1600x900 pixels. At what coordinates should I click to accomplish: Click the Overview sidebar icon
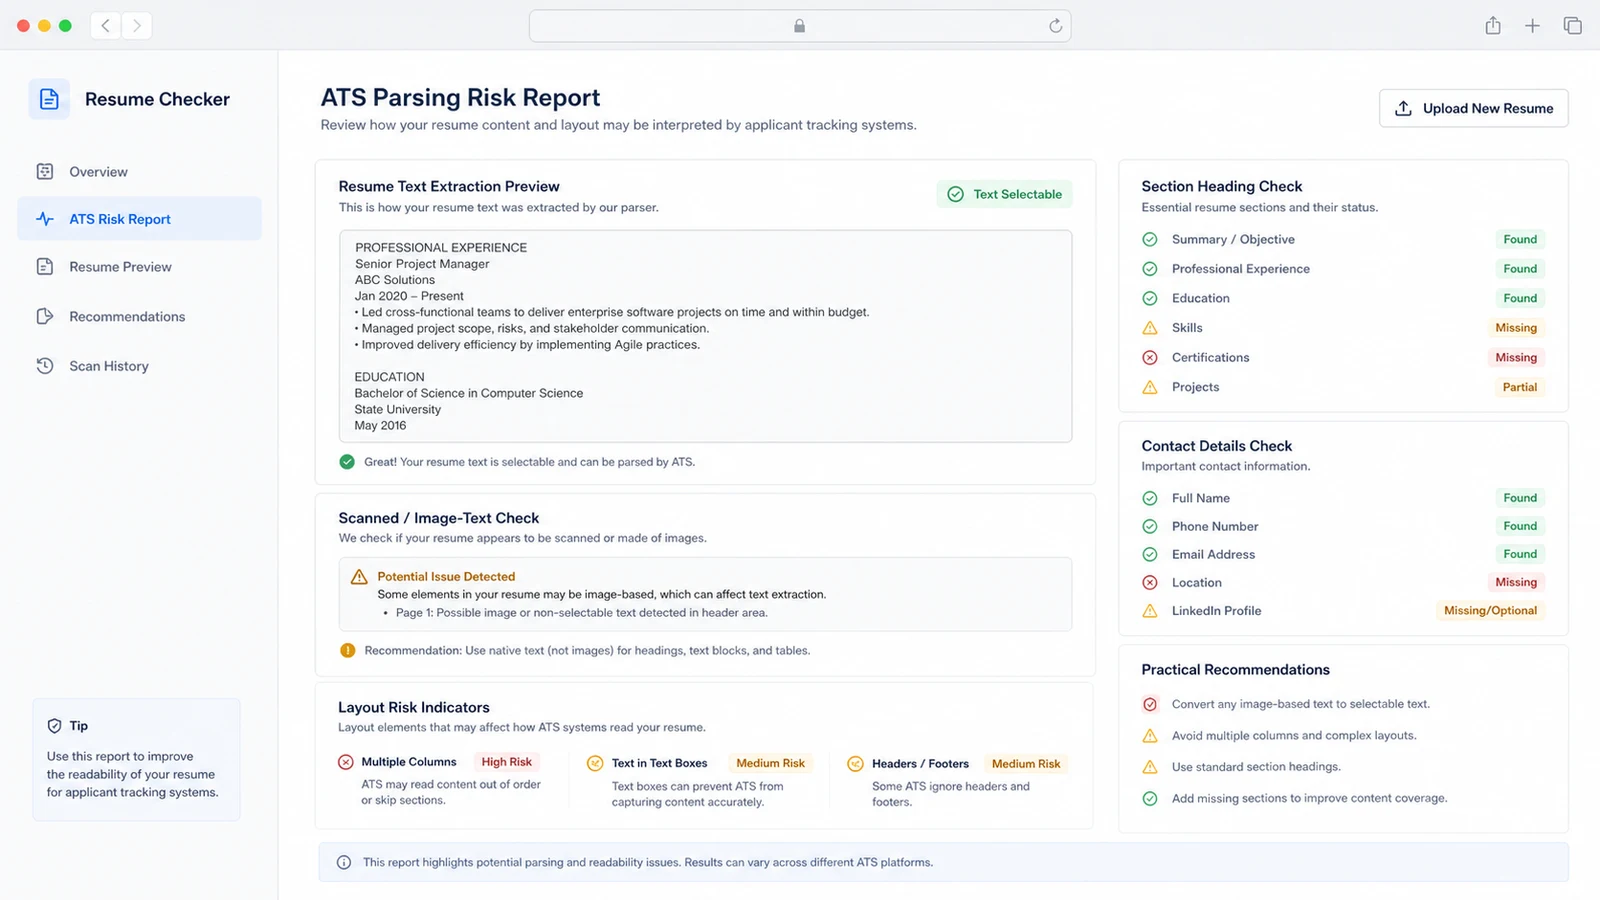45,172
